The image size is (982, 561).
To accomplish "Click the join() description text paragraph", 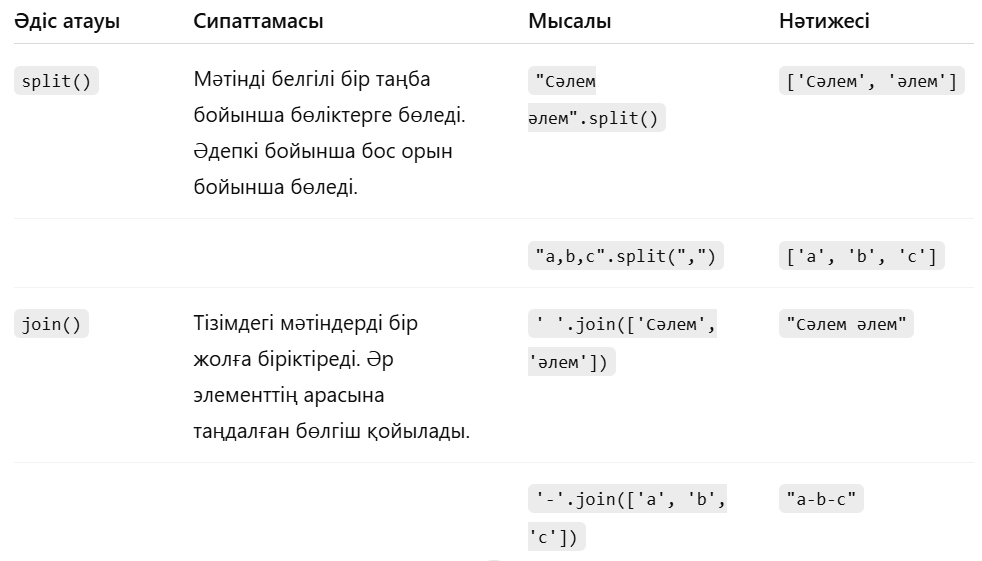I will [331, 377].
